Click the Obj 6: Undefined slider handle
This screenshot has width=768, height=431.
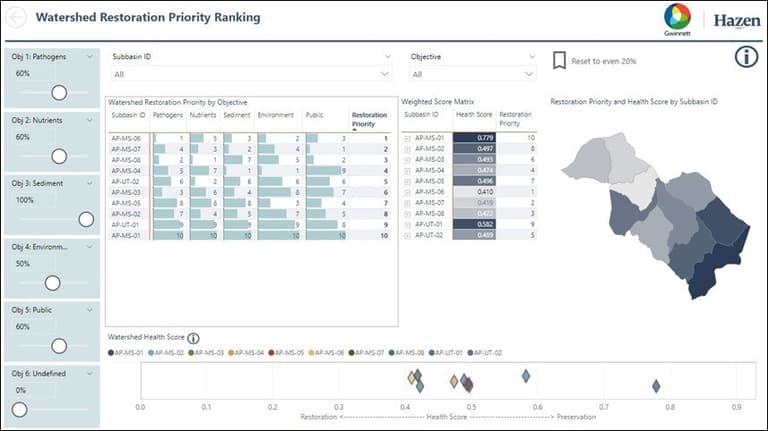19,409
